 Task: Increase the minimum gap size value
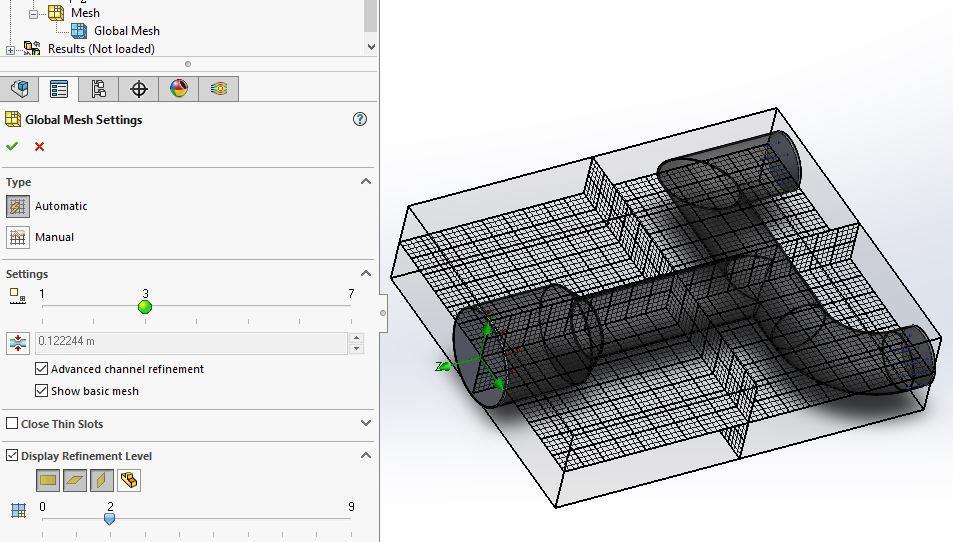356,338
